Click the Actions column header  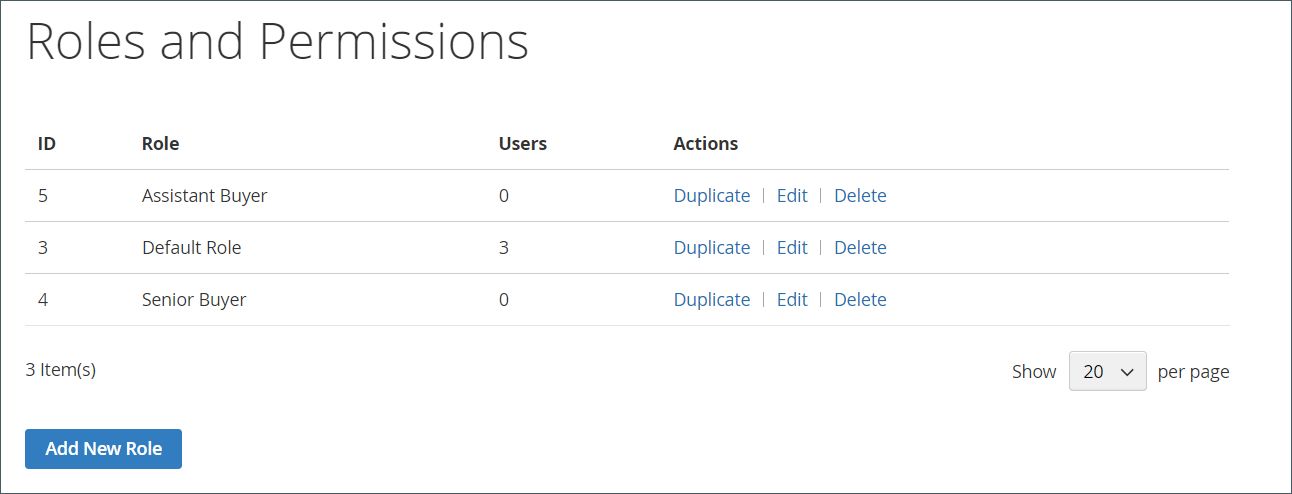coord(705,144)
